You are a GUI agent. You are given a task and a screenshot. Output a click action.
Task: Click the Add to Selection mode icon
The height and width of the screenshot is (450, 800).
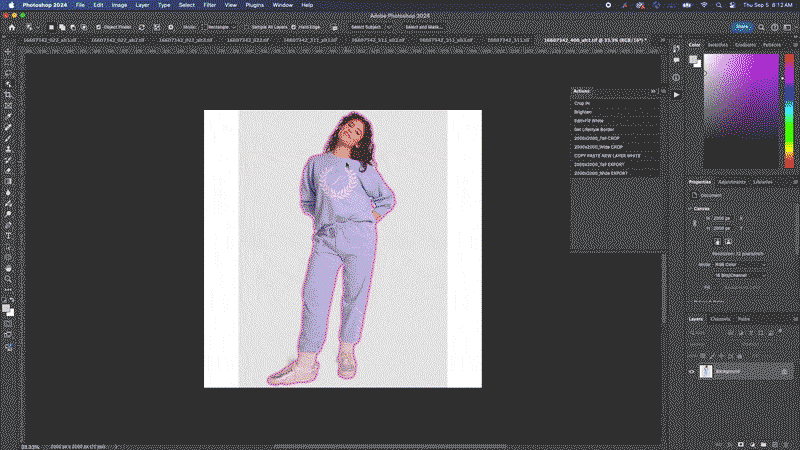pyautogui.click(x=62, y=27)
